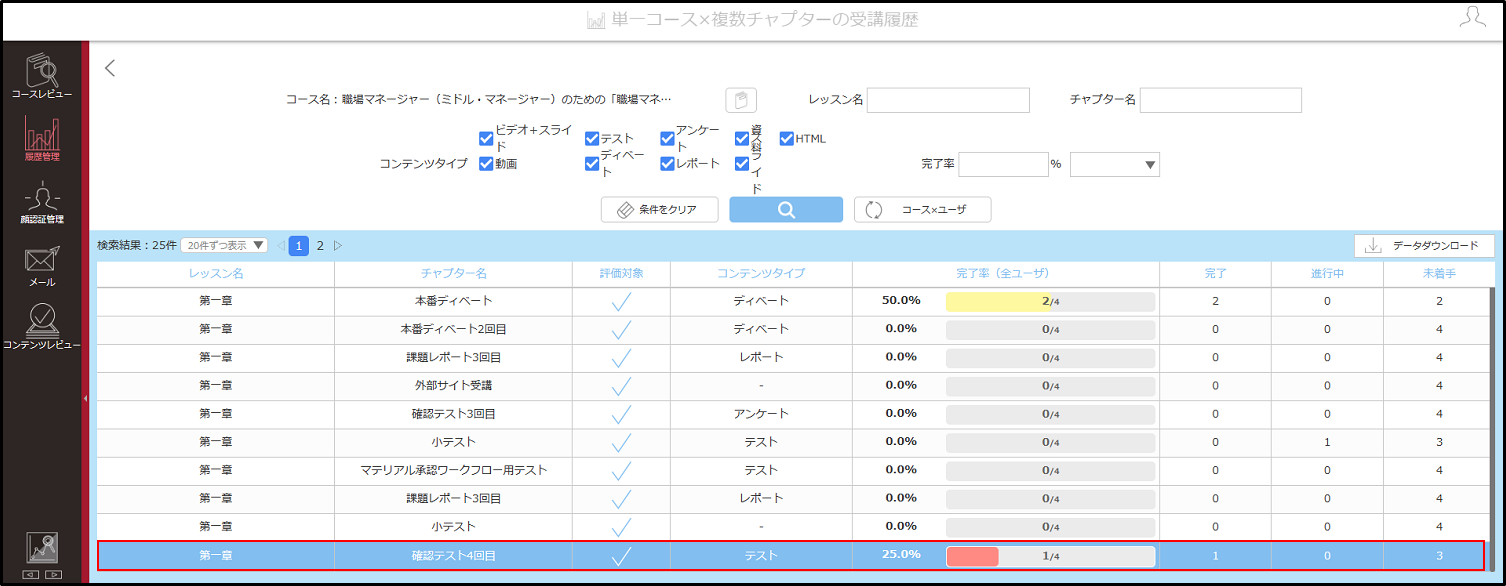
Task: Click the 完了率 percentage input field
Action: (1002, 164)
